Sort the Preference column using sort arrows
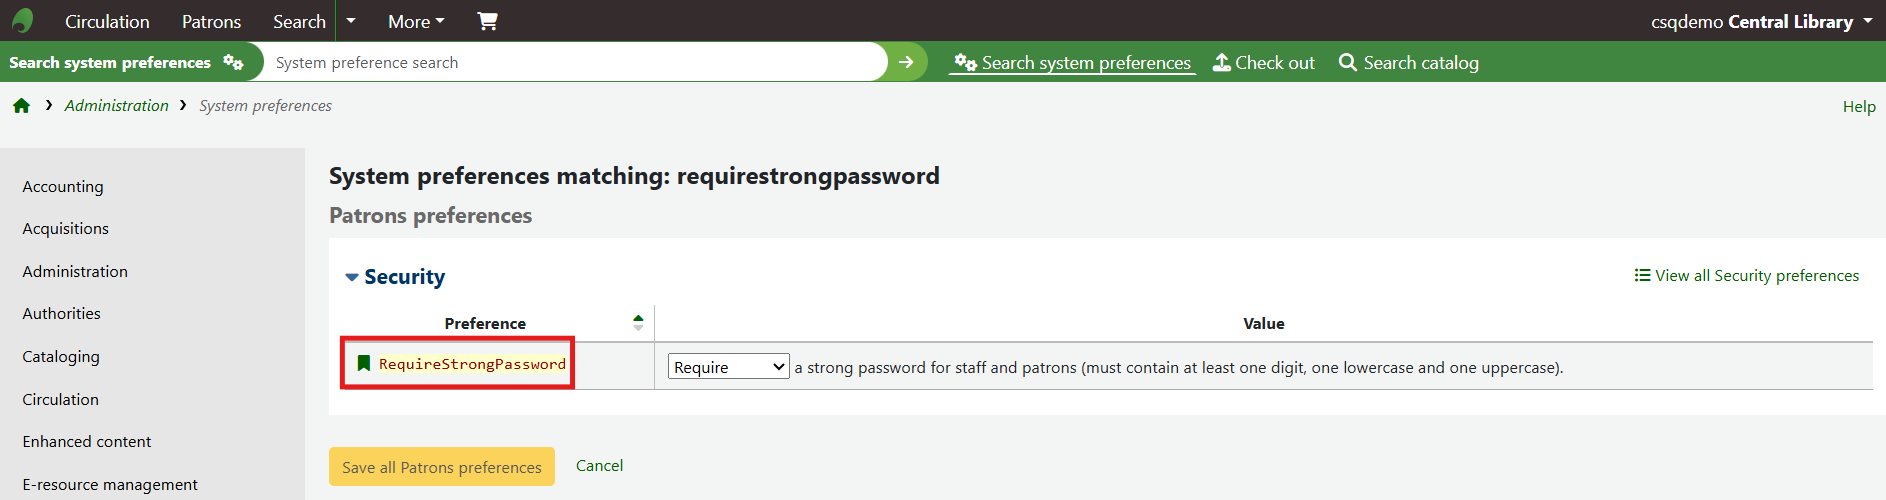This screenshot has width=1886, height=500. click(638, 322)
